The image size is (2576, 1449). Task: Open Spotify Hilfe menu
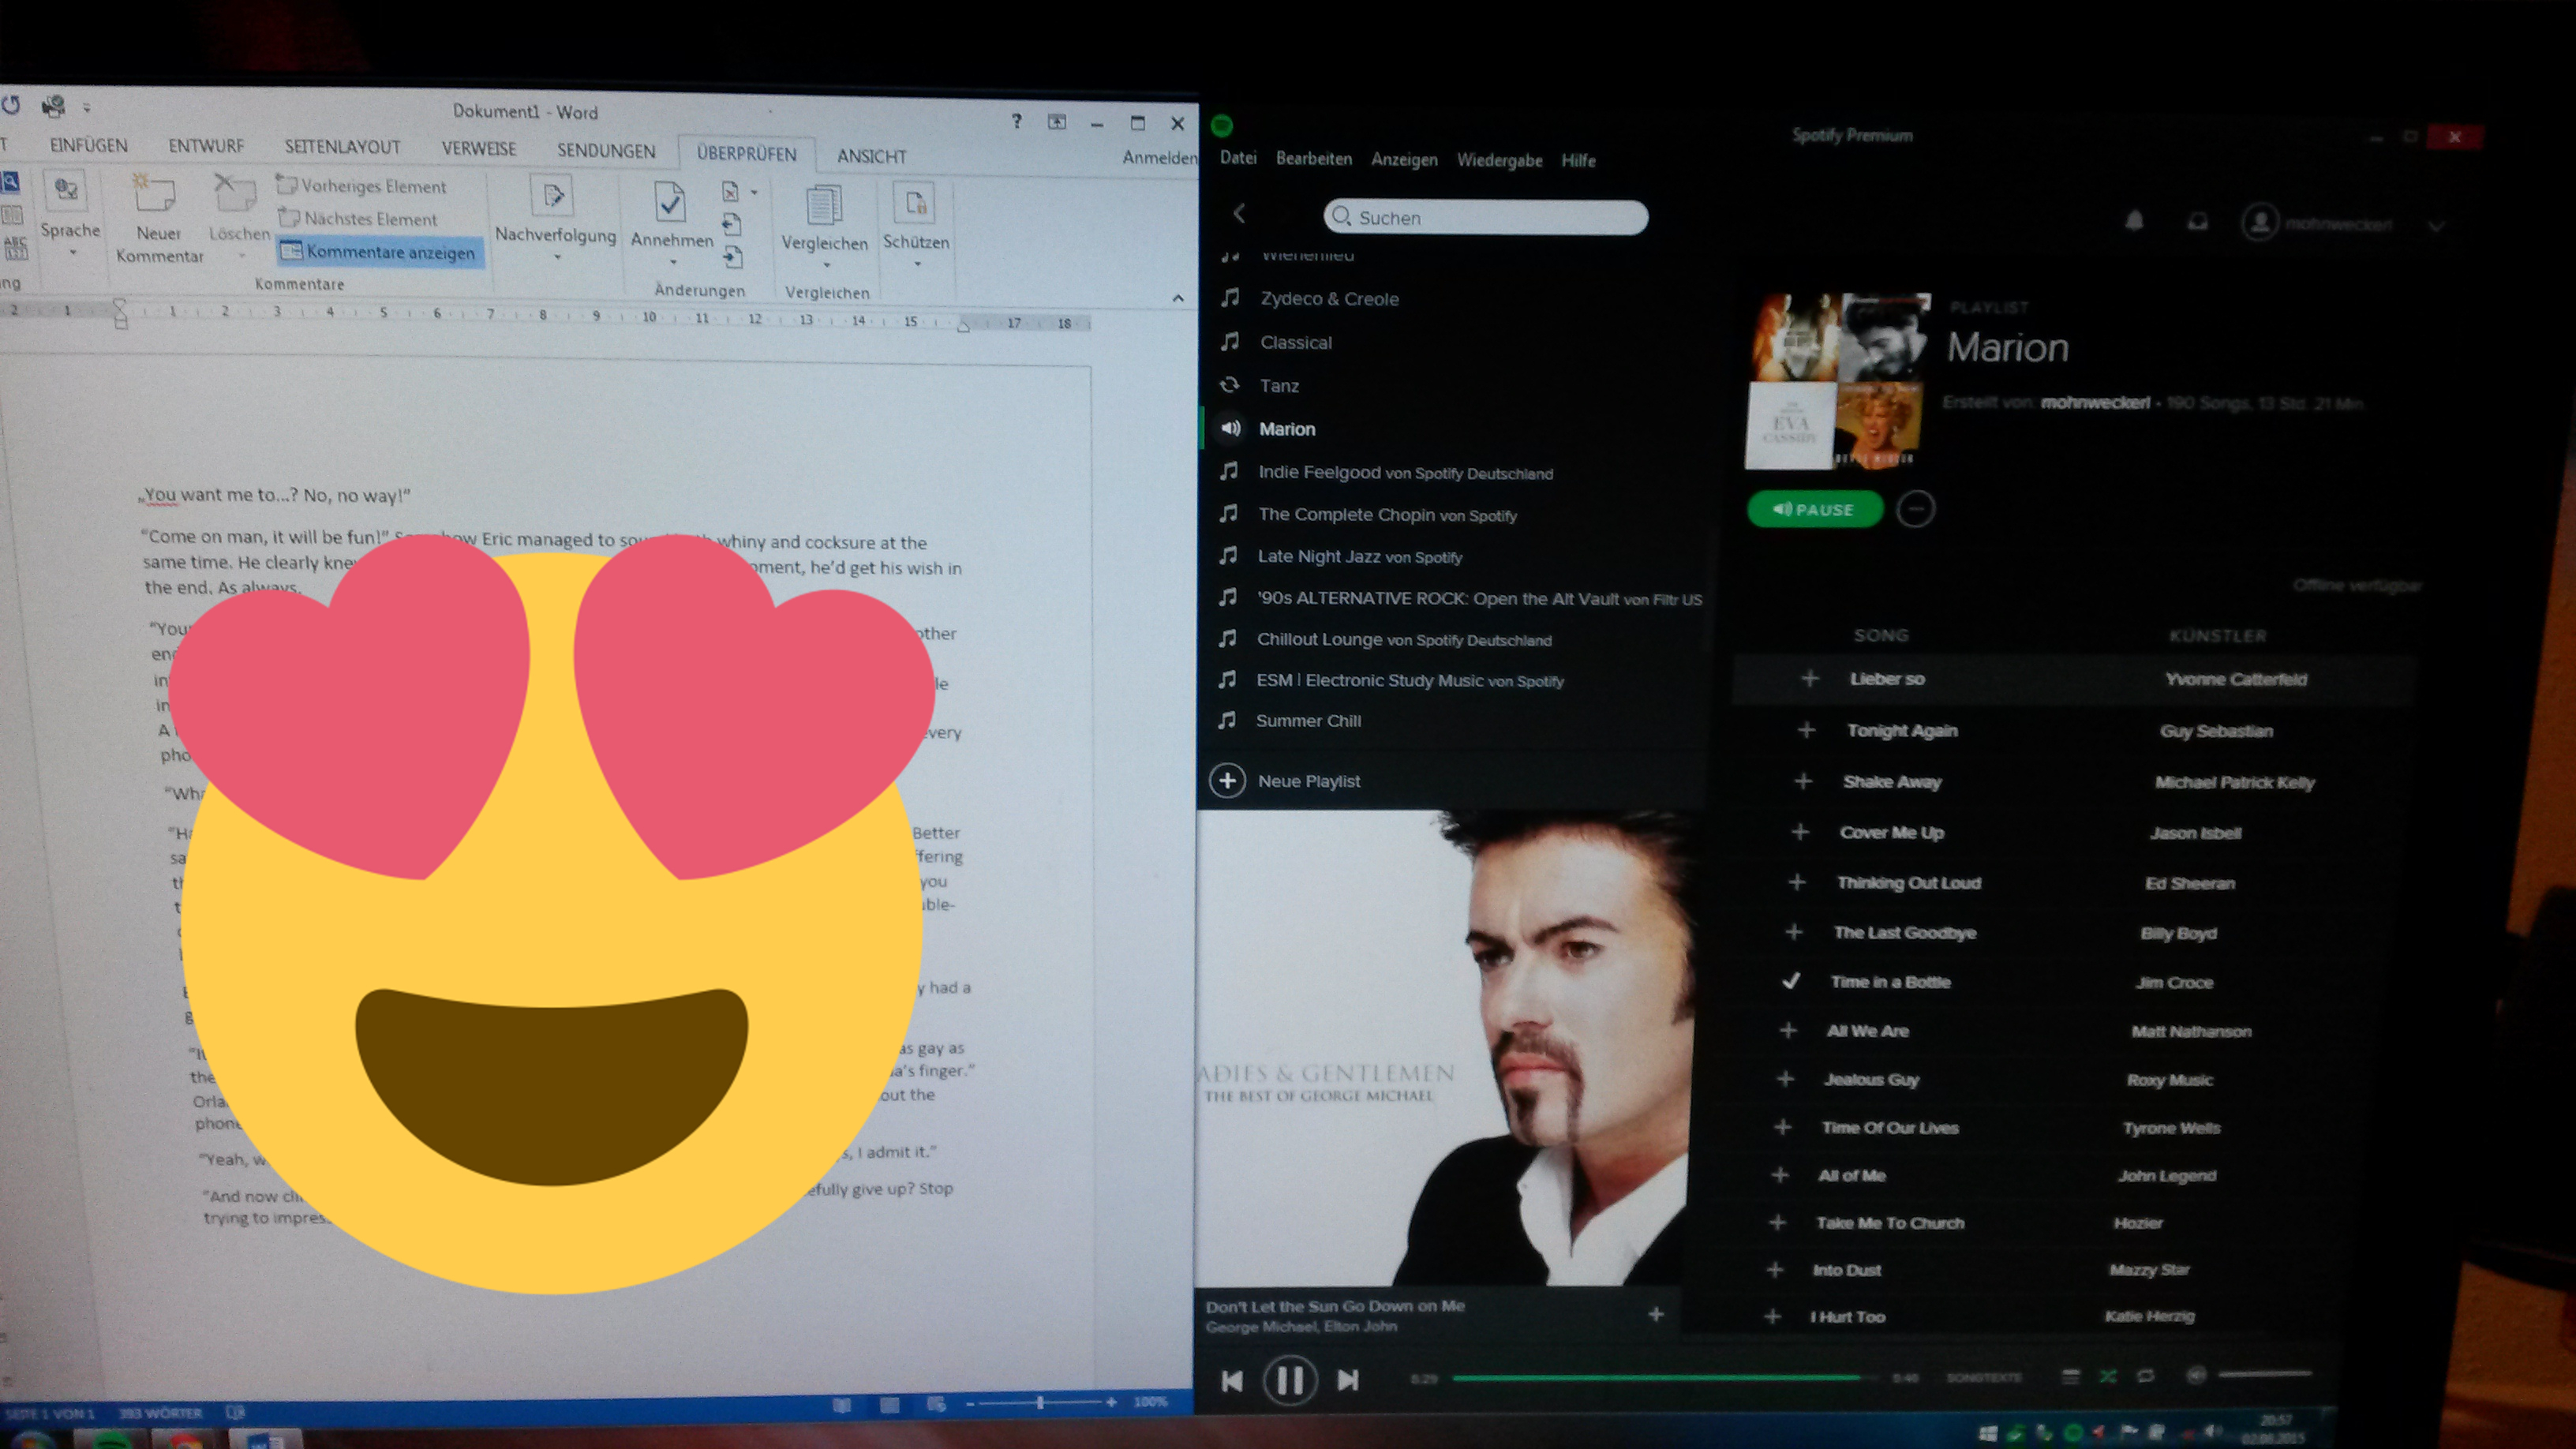(x=1578, y=160)
